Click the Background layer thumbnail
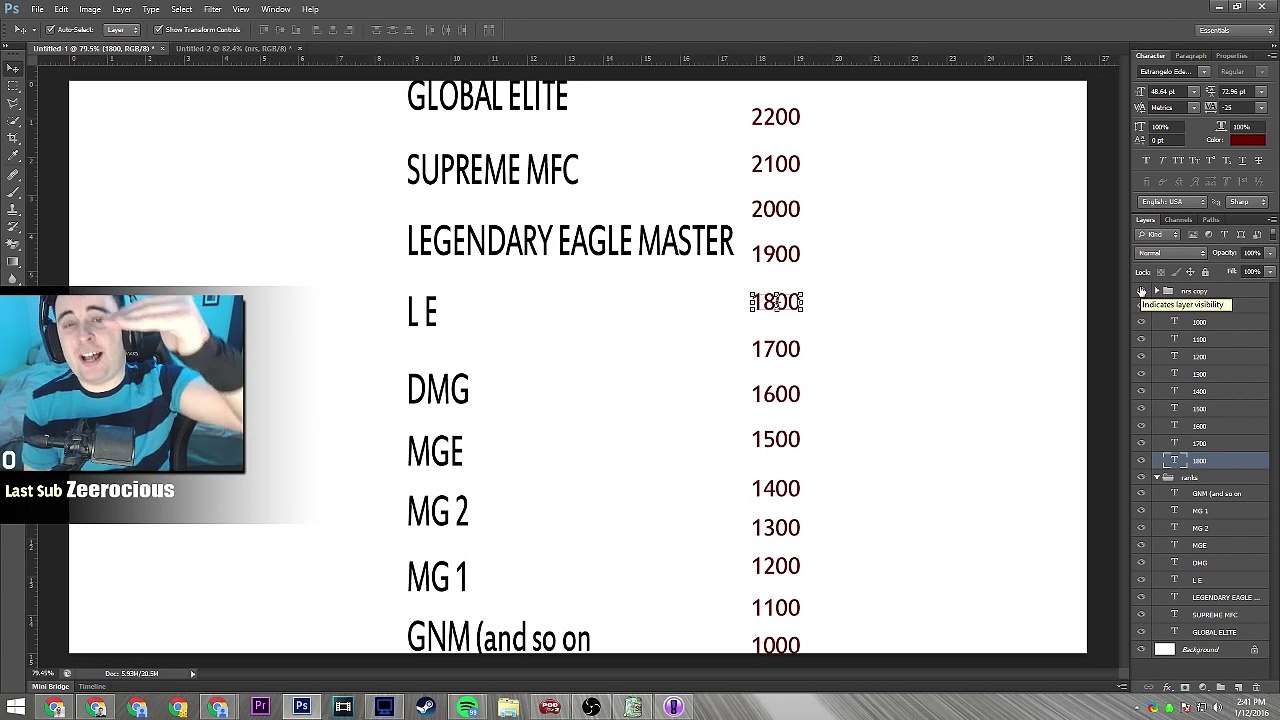 [1165, 649]
